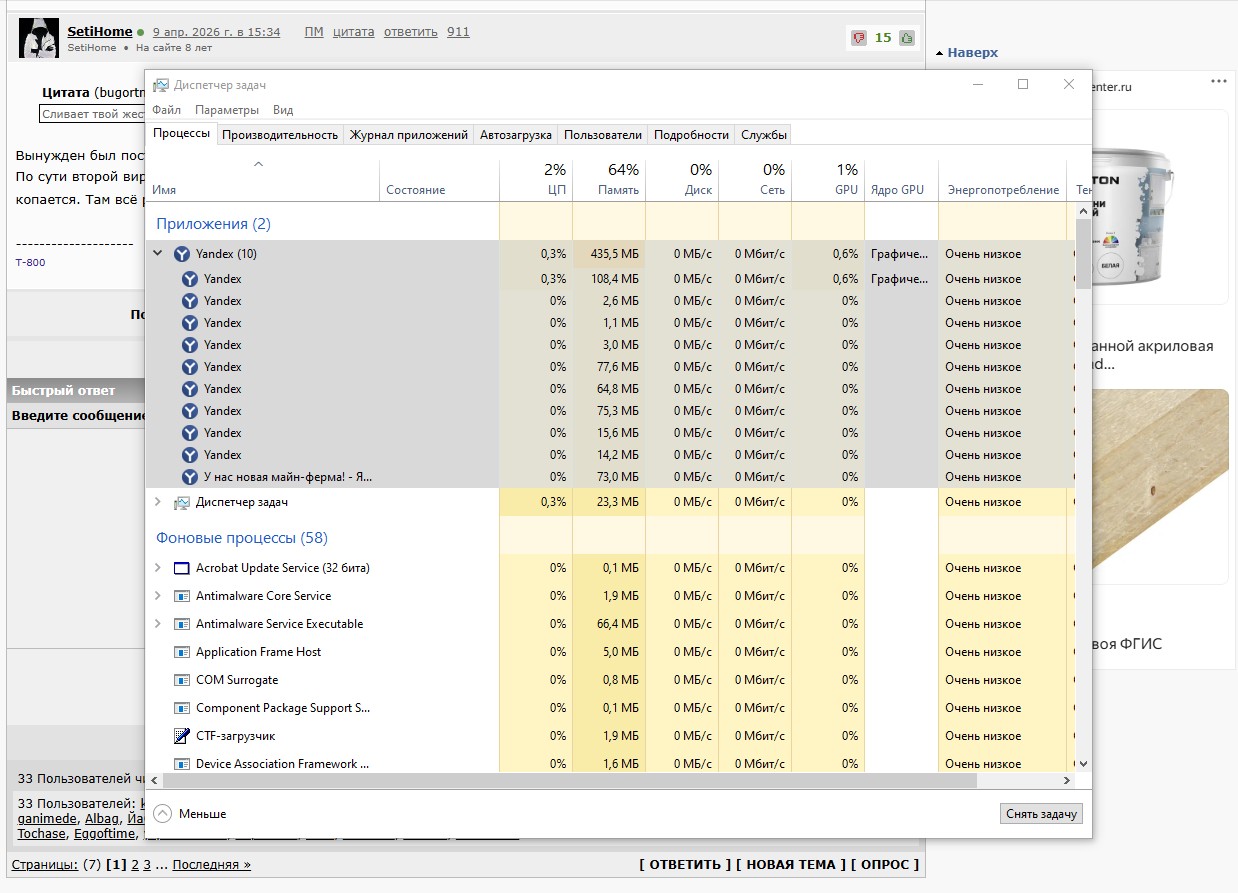Select the Acrobat Update Service process icon

click(181, 568)
